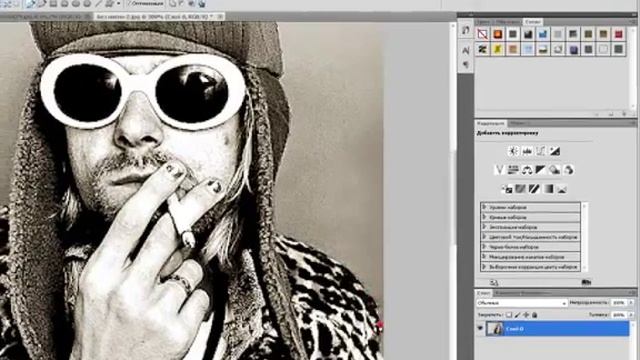Apply the purple style swatch

click(573, 49)
